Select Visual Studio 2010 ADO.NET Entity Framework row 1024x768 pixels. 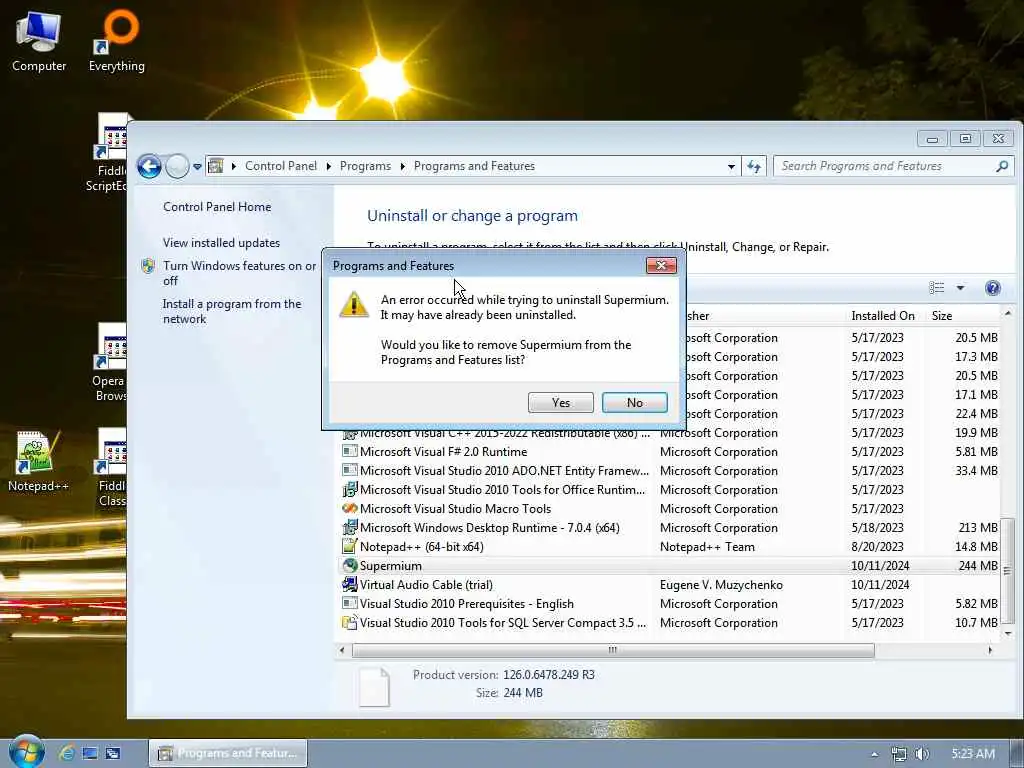[669, 470]
